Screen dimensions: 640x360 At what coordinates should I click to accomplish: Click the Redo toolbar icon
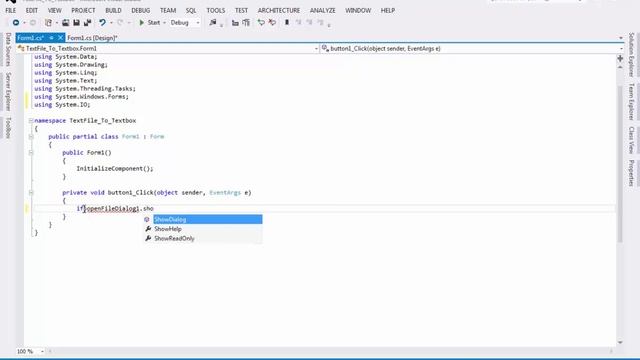coord(120,23)
